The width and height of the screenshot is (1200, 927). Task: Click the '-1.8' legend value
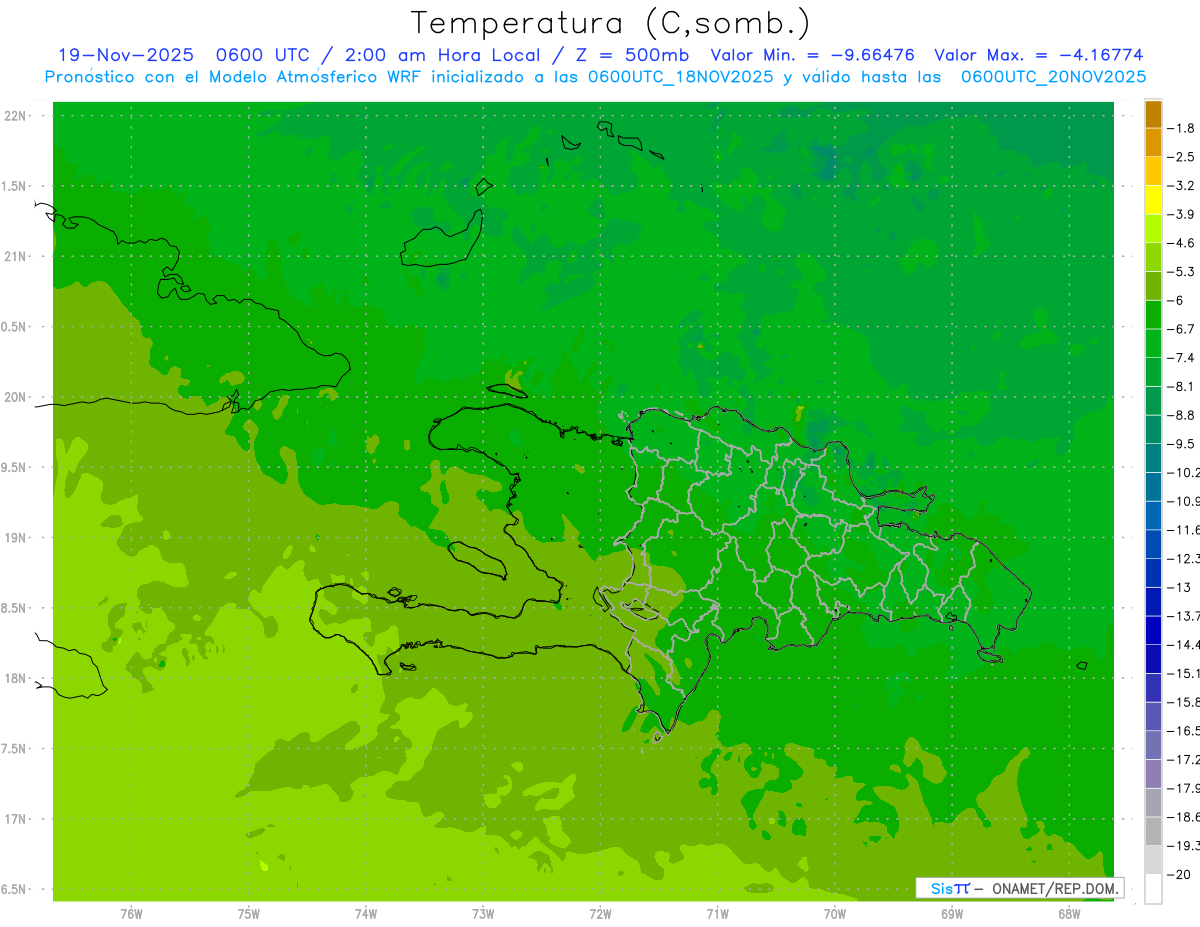tap(1181, 128)
